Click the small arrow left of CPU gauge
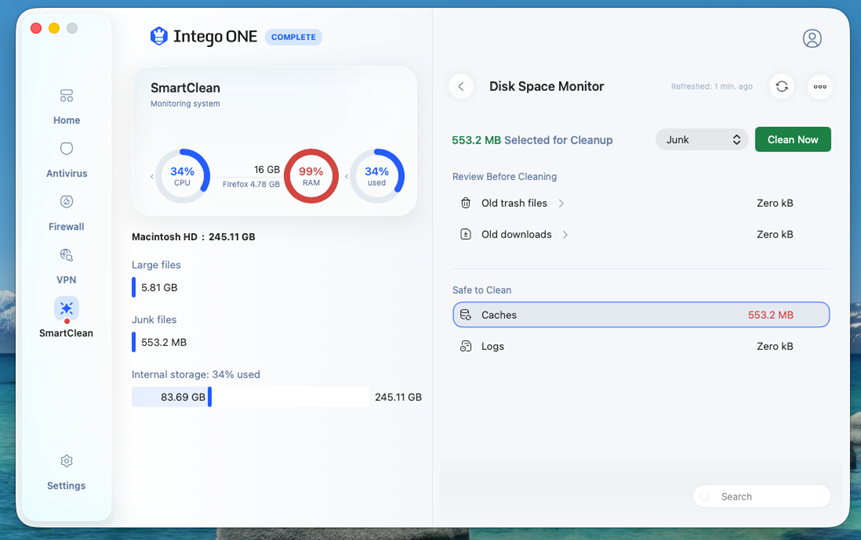 pos(152,176)
